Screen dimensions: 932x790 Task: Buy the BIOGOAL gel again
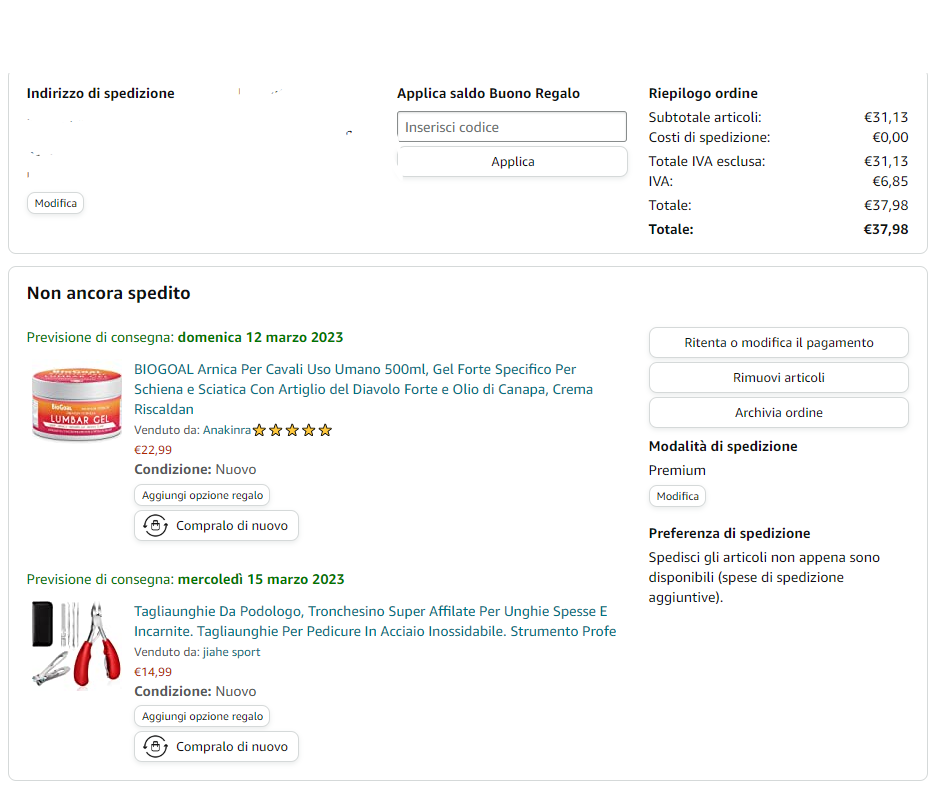click(x=231, y=526)
